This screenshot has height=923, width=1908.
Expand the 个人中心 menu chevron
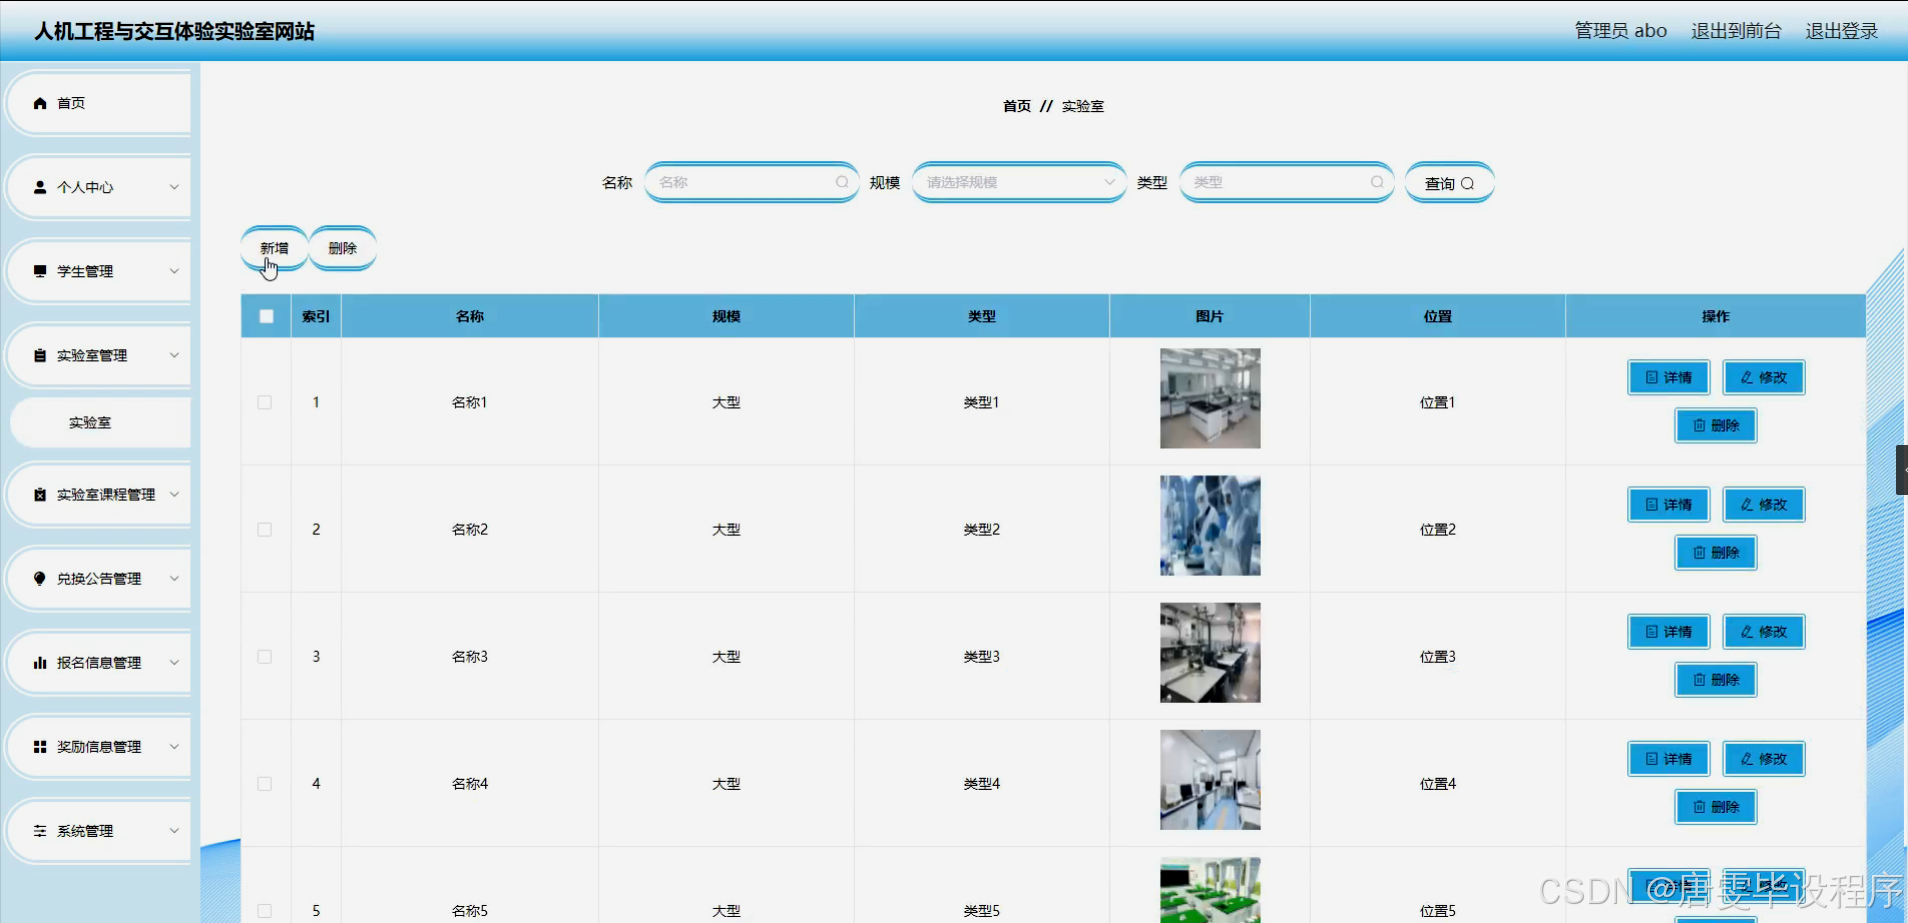point(174,187)
